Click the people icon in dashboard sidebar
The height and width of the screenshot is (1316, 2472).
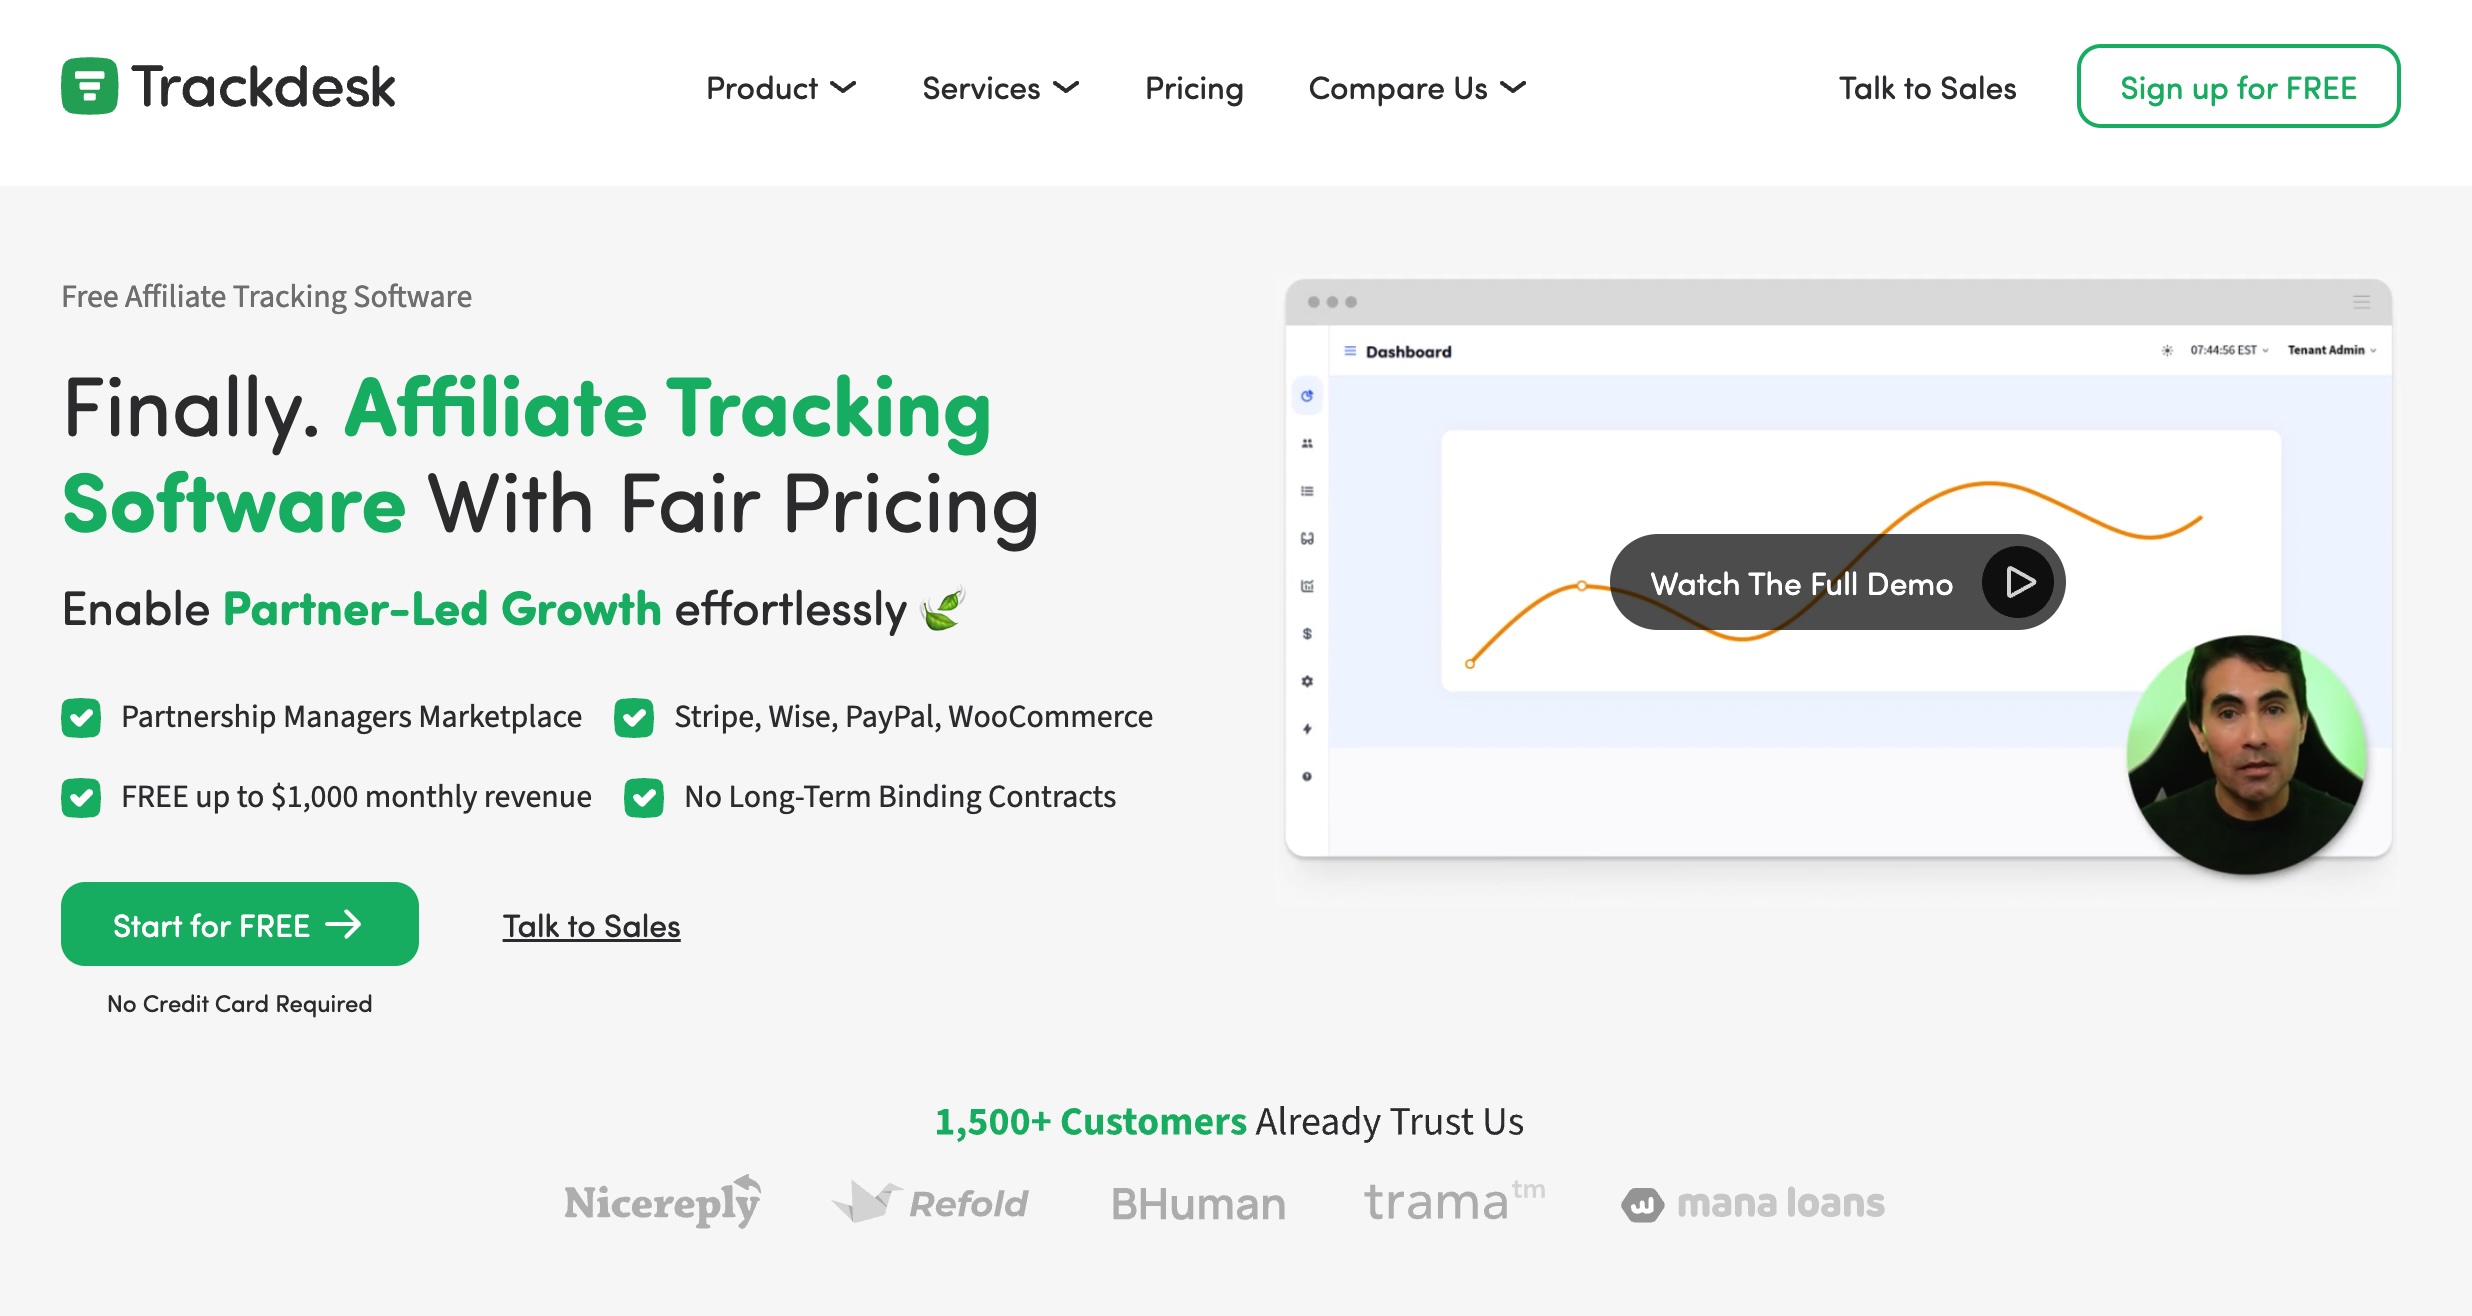1307,444
